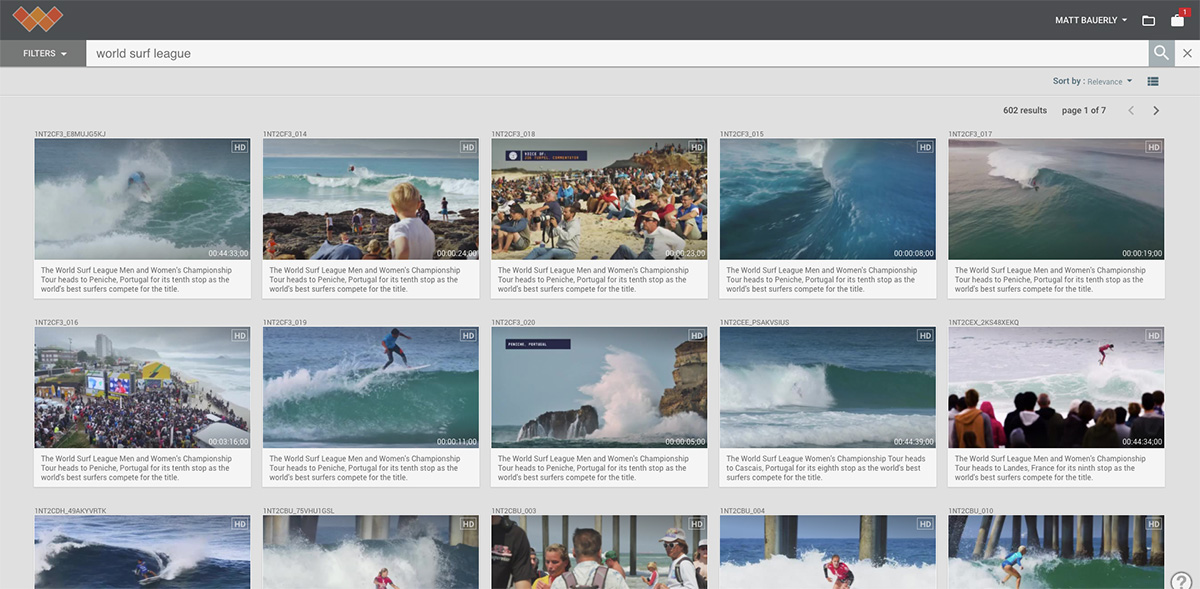Open thumbnail for clip 1NT2CF3_020
Viewport: 1200px width, 589px height.
click(599, 387)
